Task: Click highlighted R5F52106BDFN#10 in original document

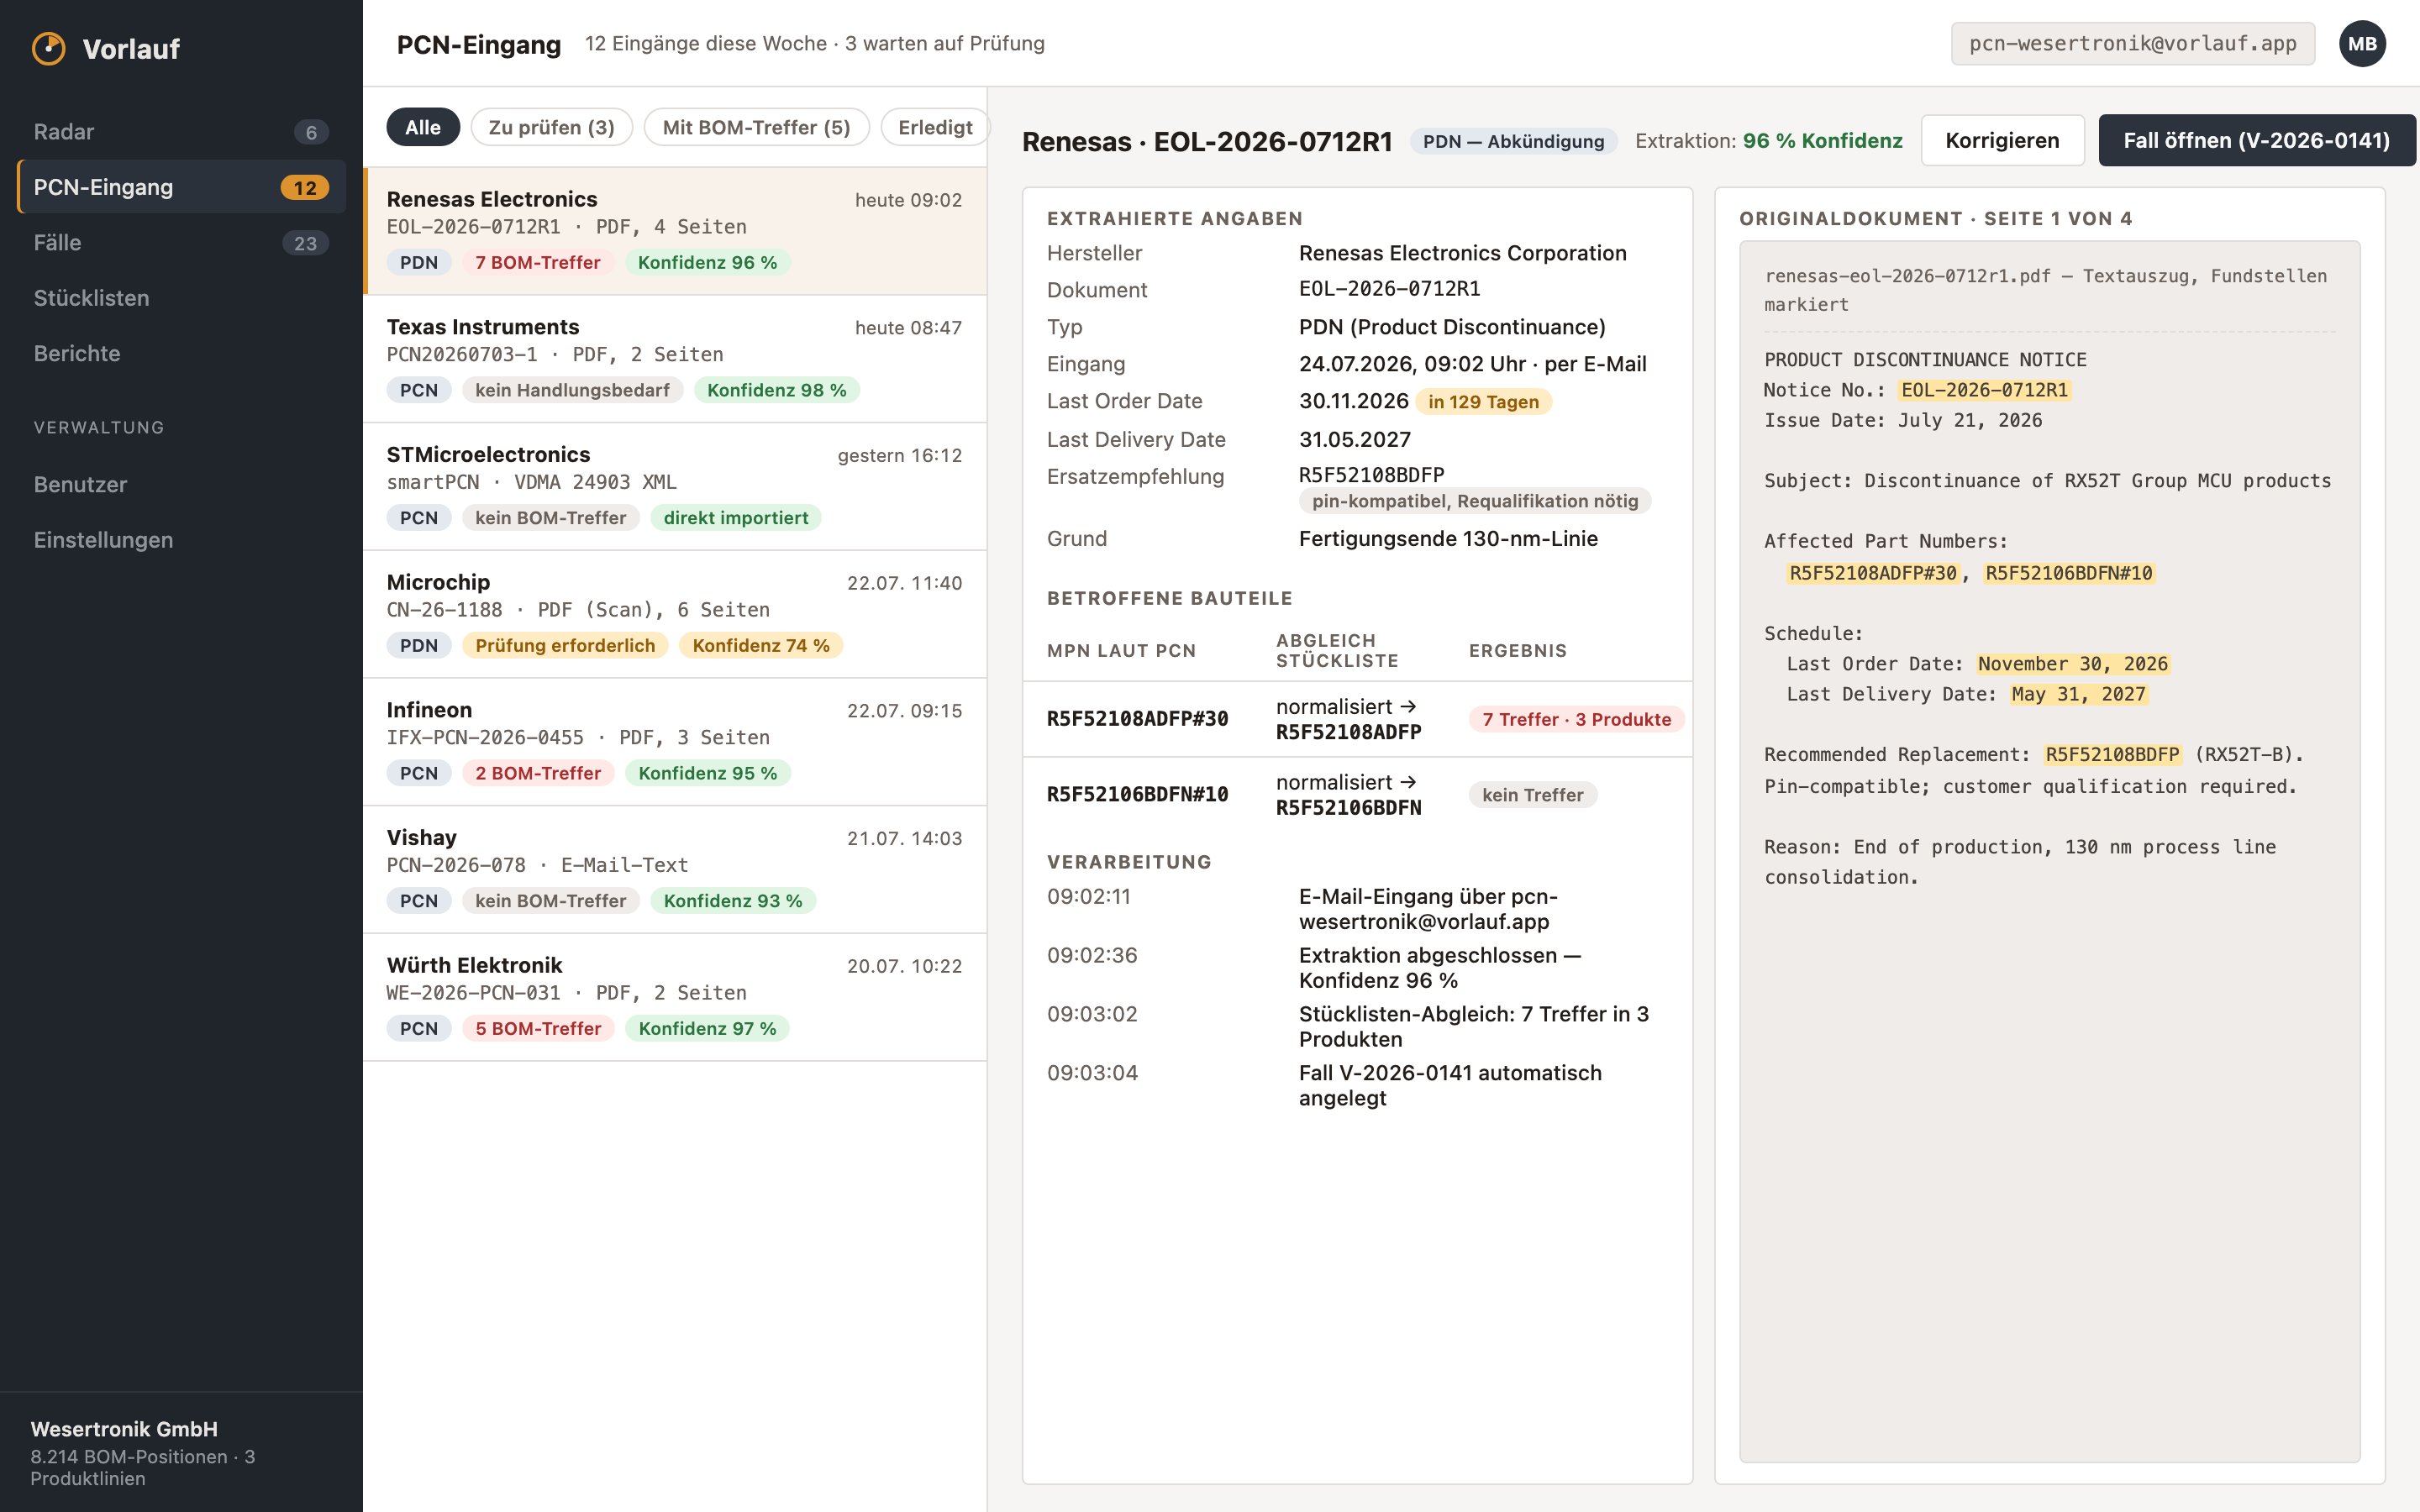Action: tap(2068, 573)
